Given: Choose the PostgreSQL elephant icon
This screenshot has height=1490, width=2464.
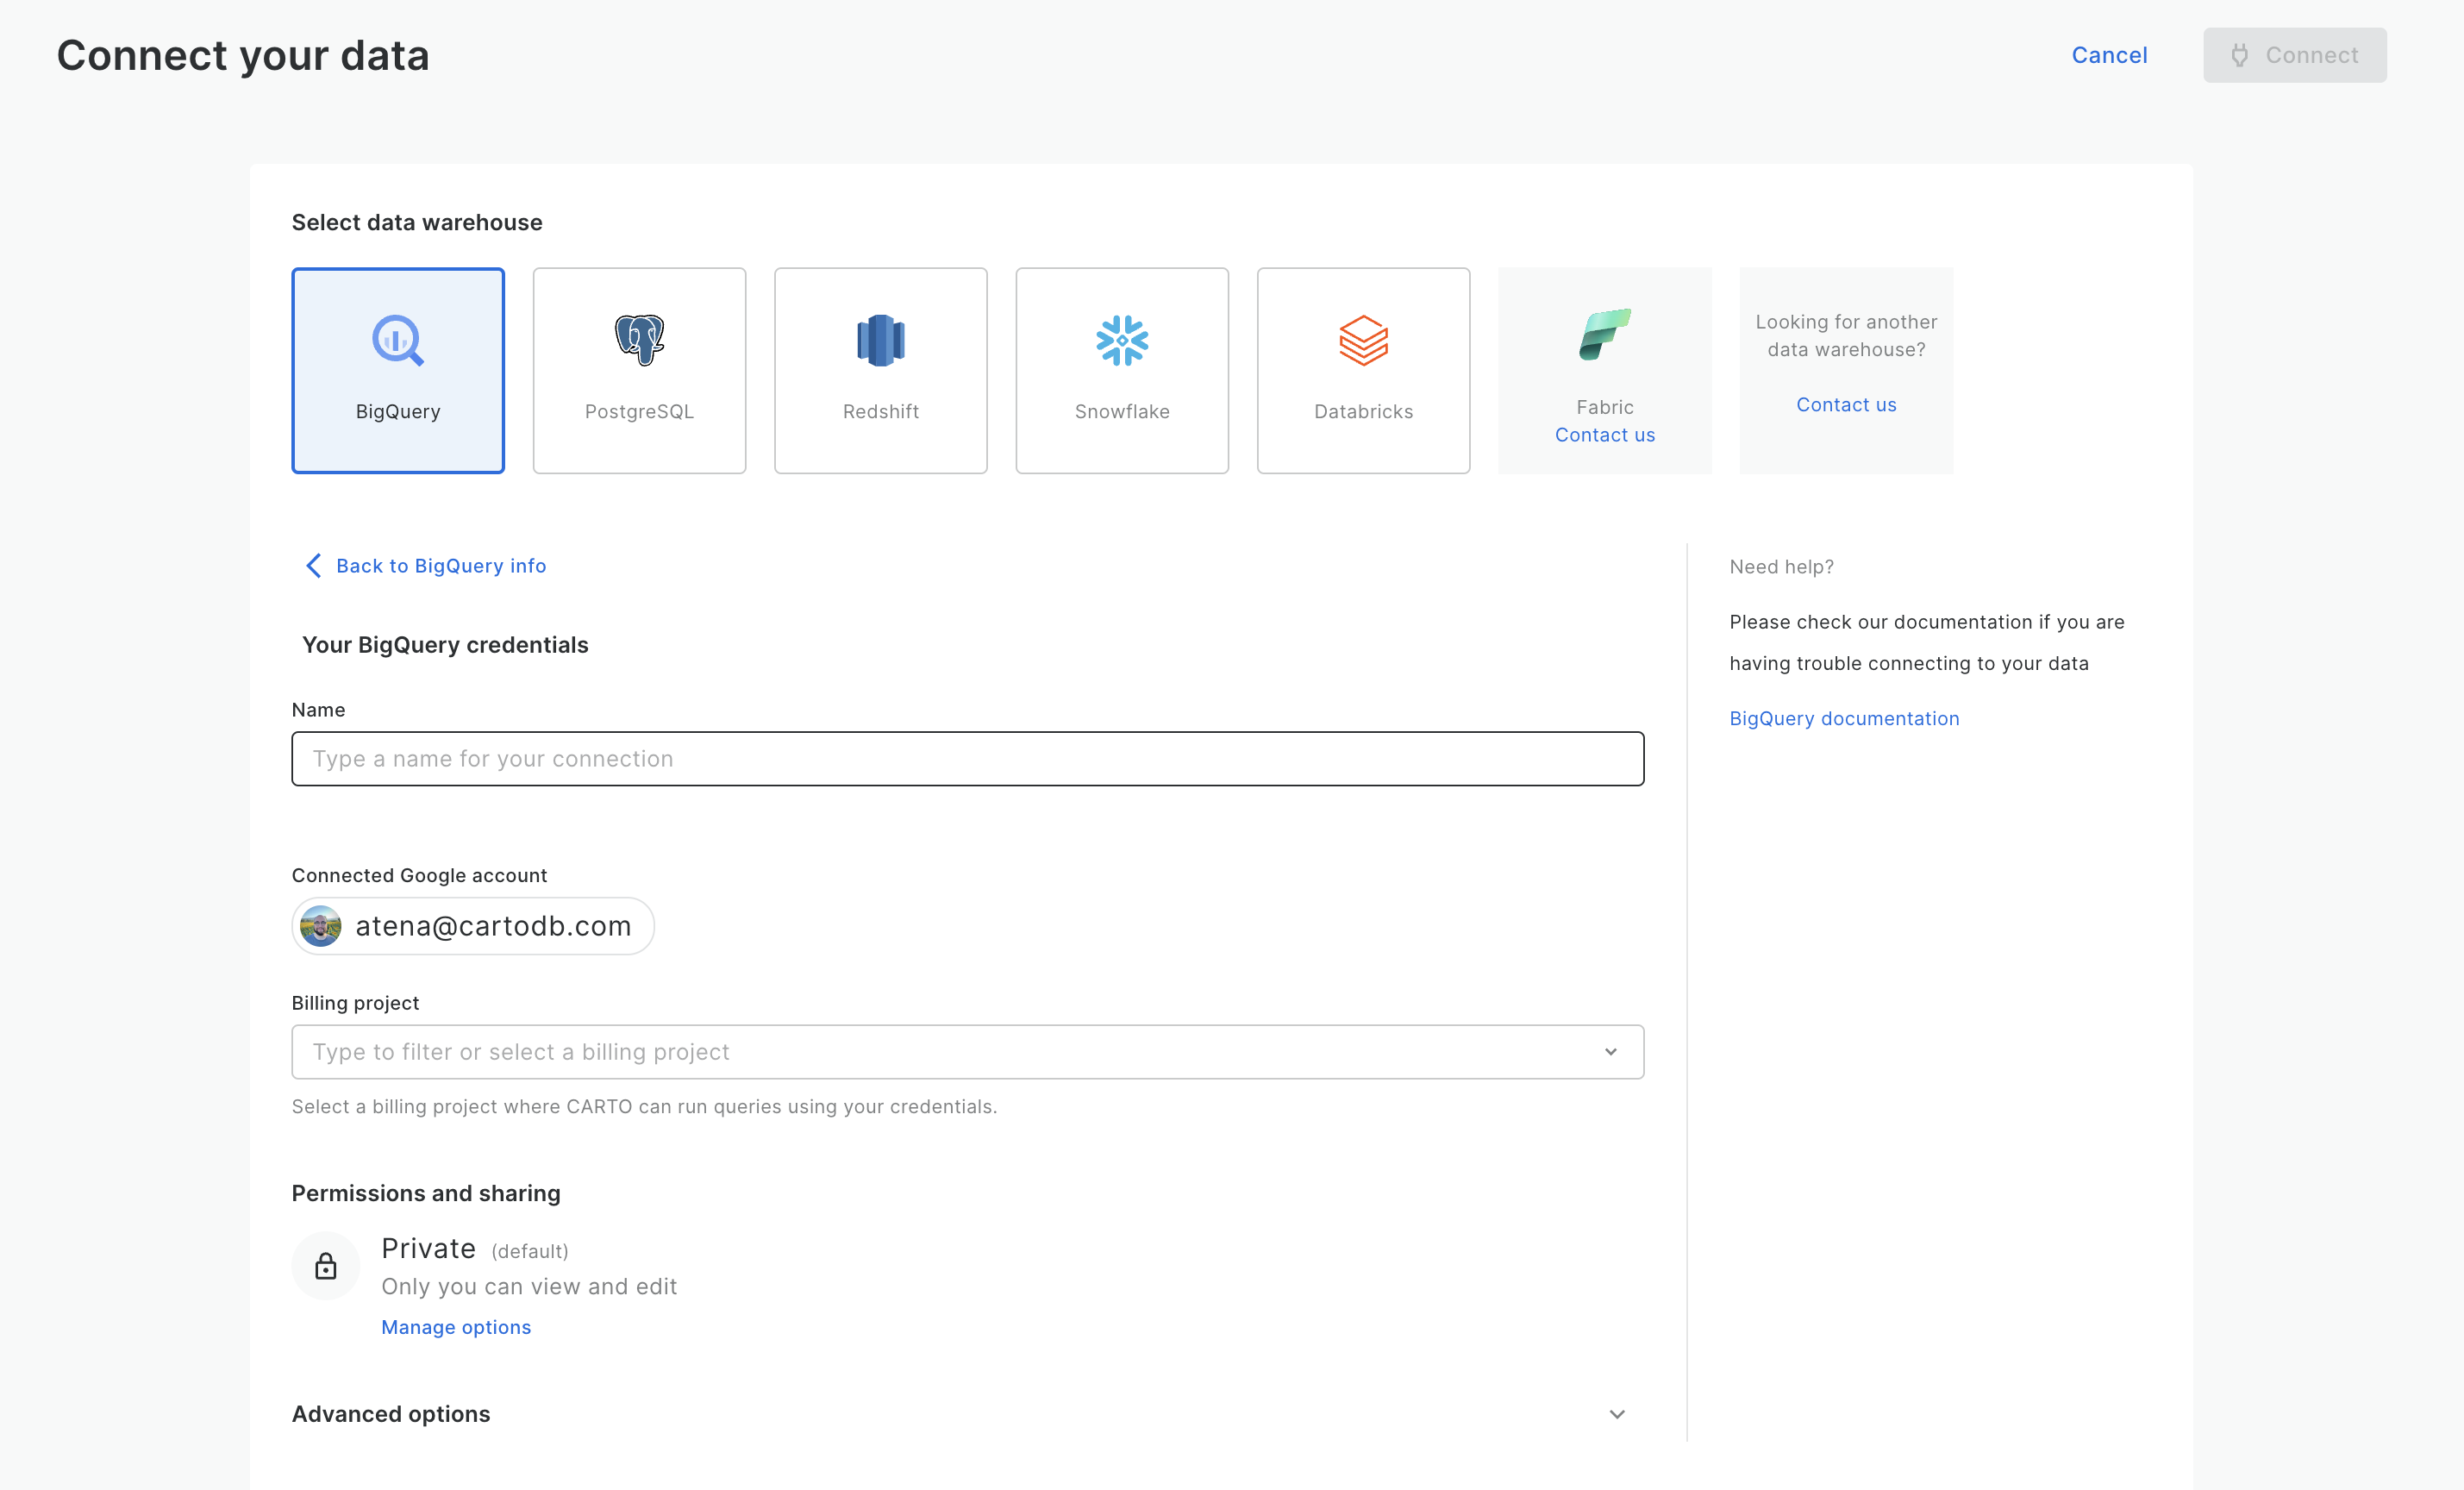Looking at the screenshot, I should [x=639, y=340].
